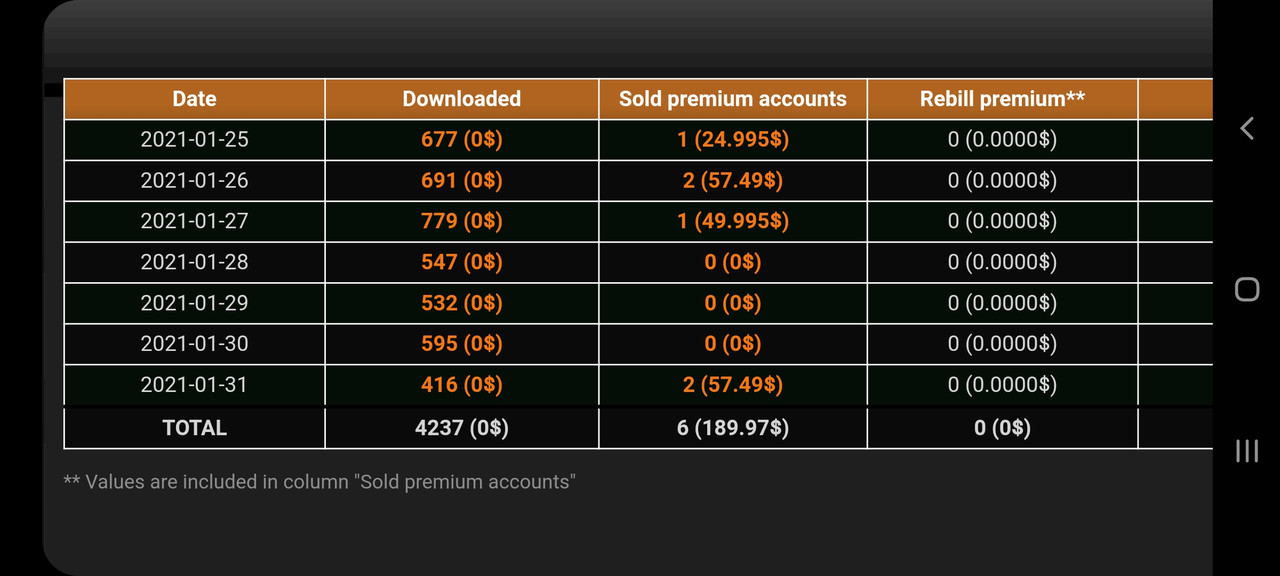
Task: Select downloaded value 779 (0$)
Action: pos(461,221)
